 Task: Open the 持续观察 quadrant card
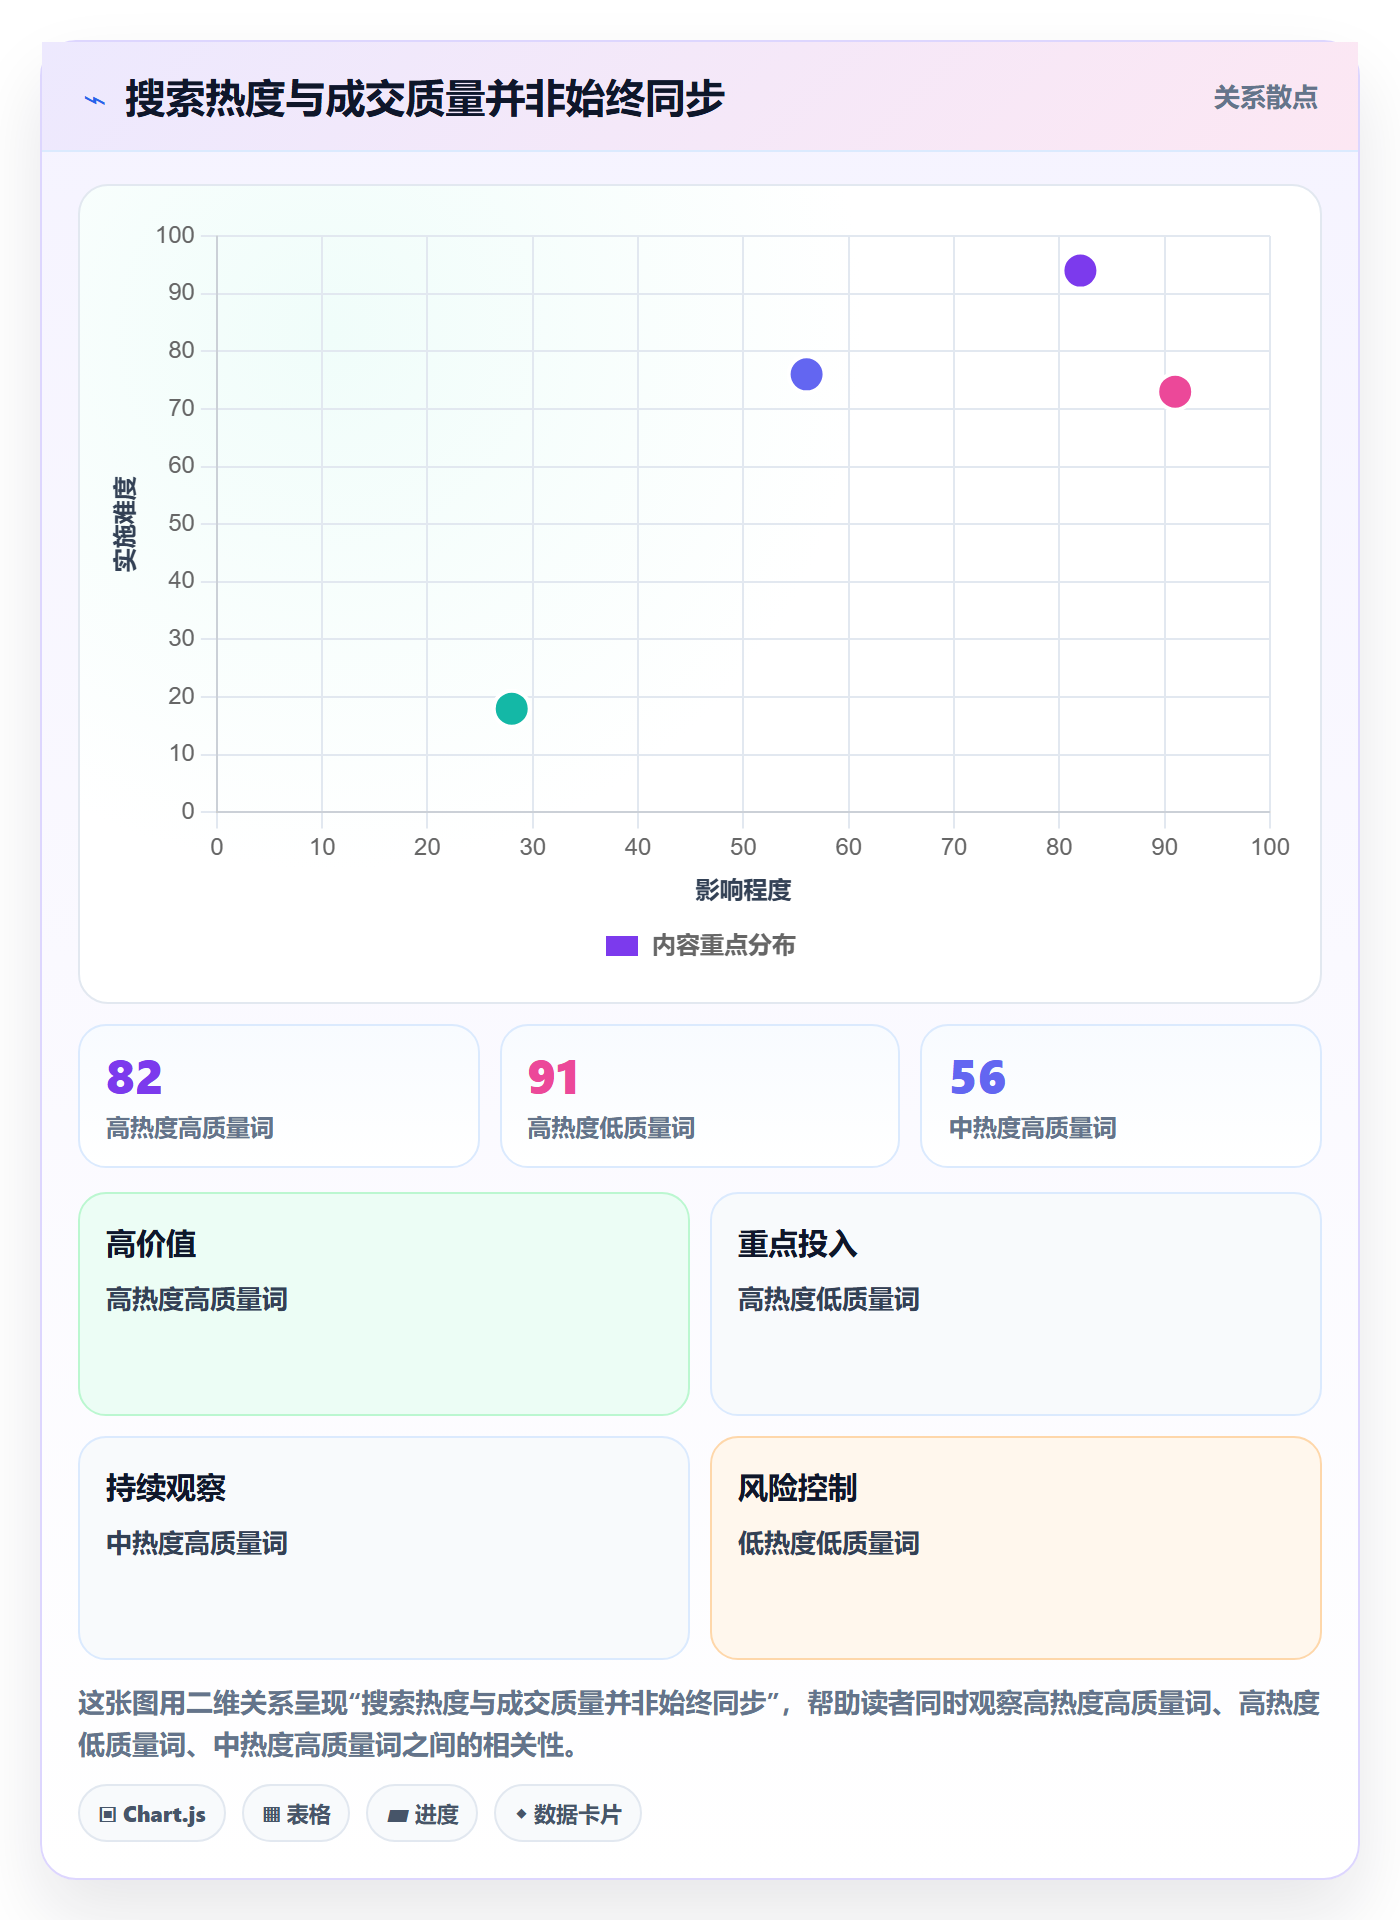click(384, 1548)
